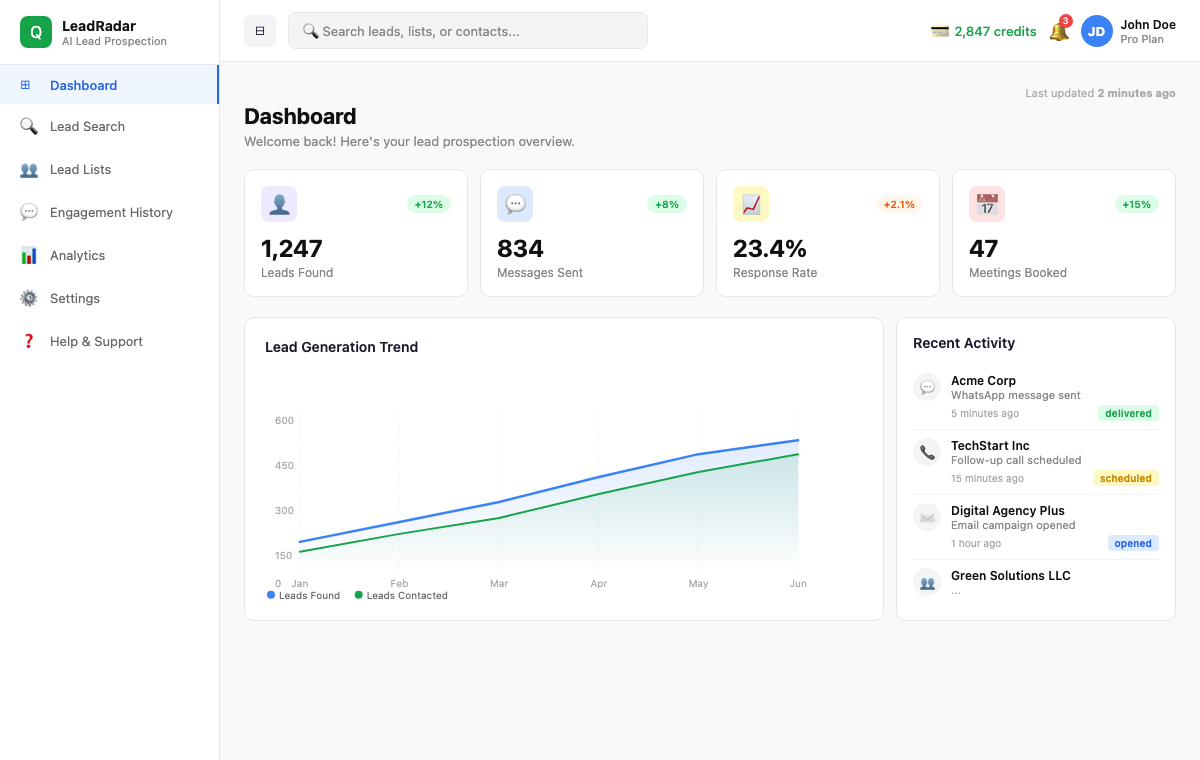Click the Analytics bar chart icon

coord(29,255)
